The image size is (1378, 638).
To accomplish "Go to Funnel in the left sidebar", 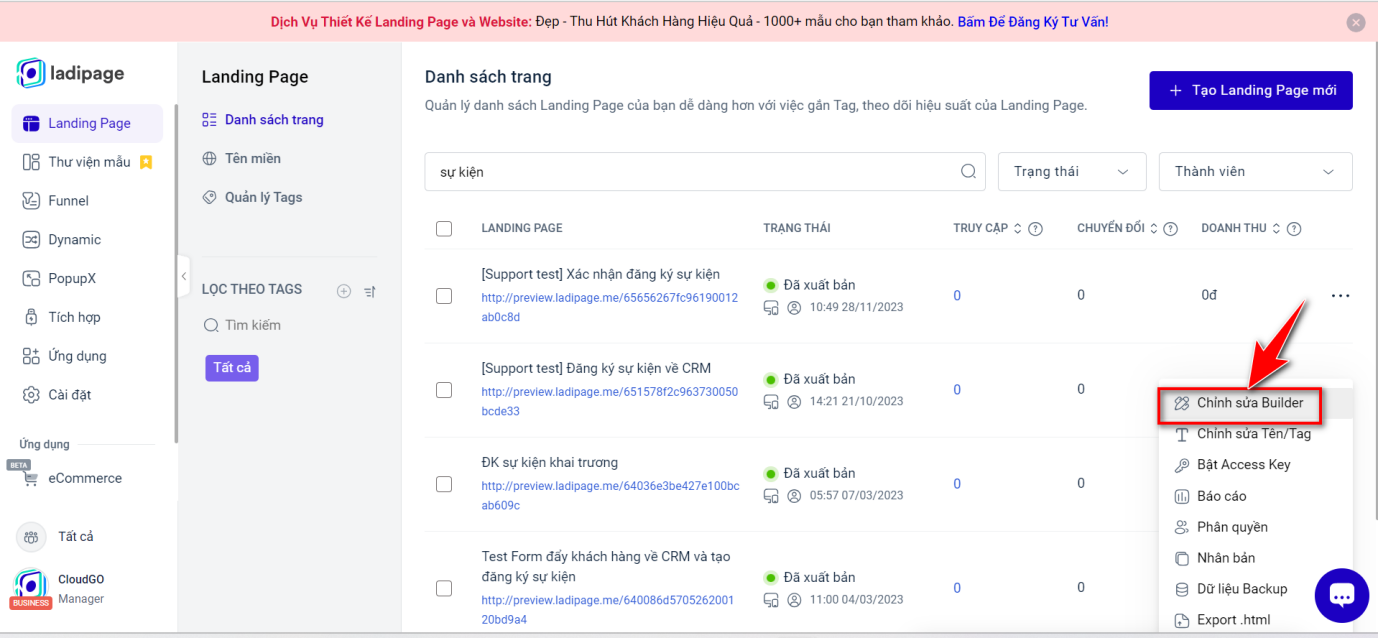I will [68, 201].
